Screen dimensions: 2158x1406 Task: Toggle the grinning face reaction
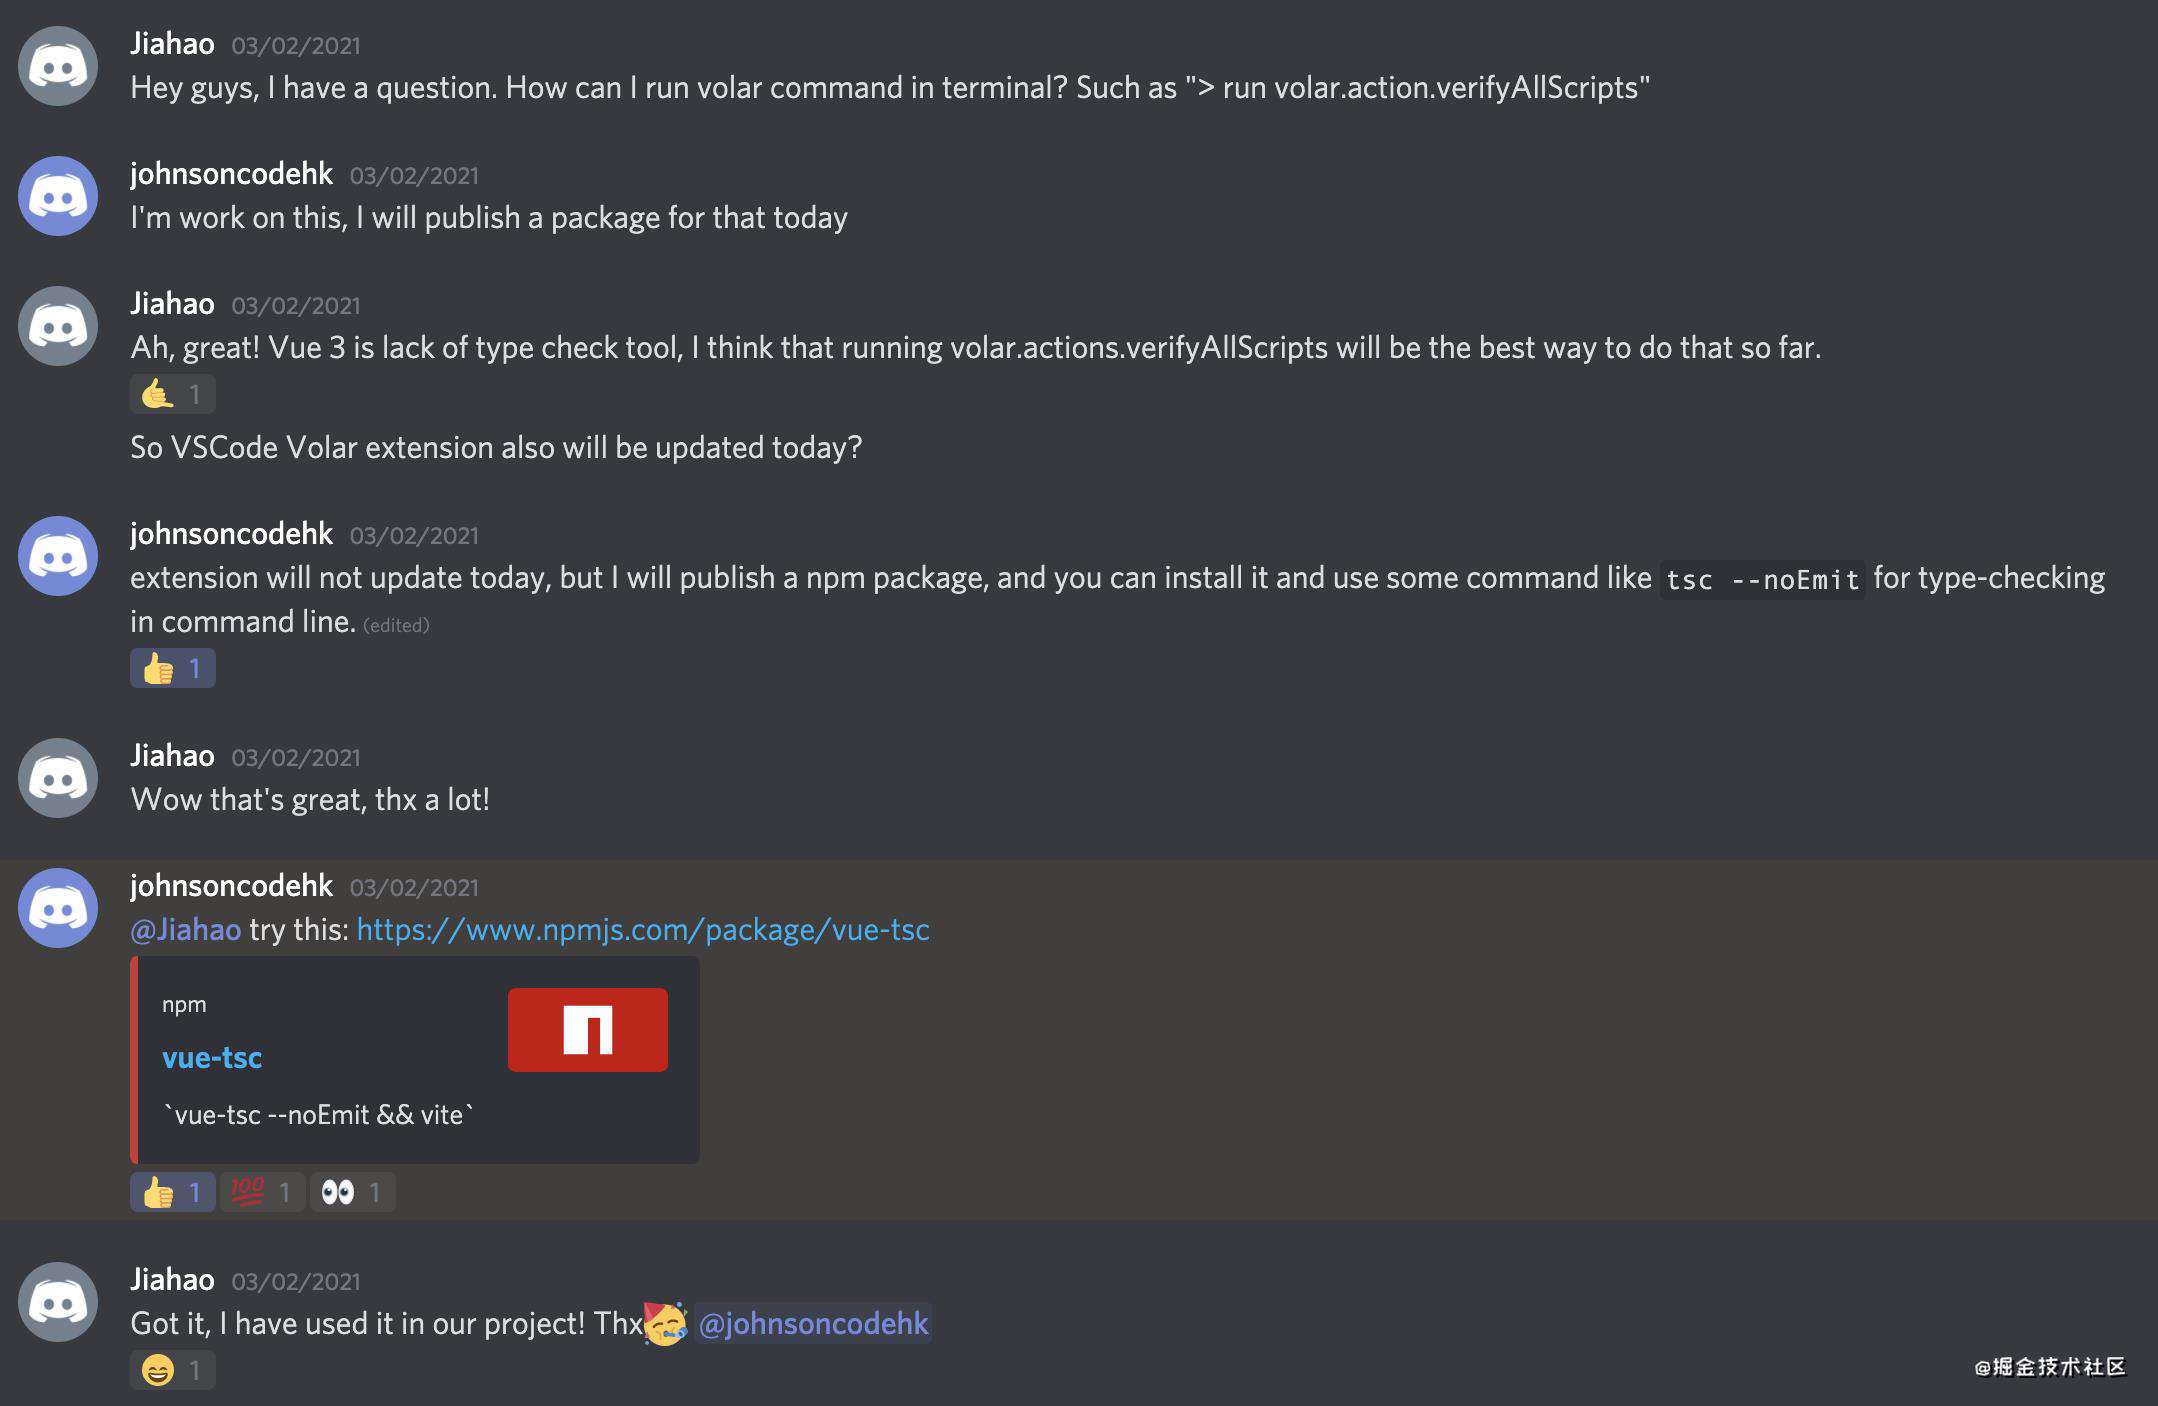click(172, 1370)
